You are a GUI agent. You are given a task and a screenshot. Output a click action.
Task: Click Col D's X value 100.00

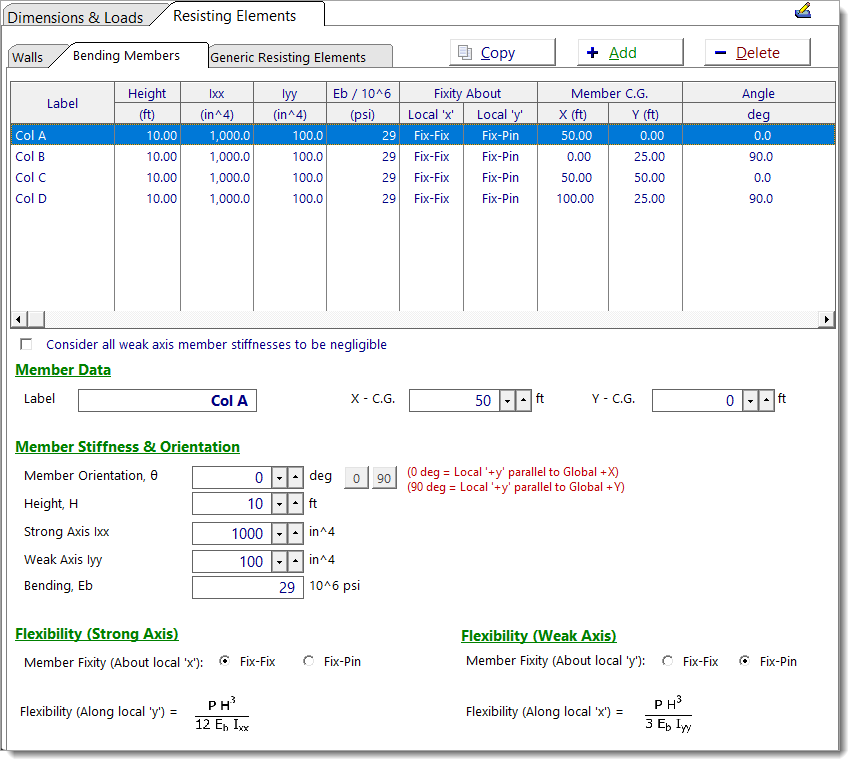[575, 198]
